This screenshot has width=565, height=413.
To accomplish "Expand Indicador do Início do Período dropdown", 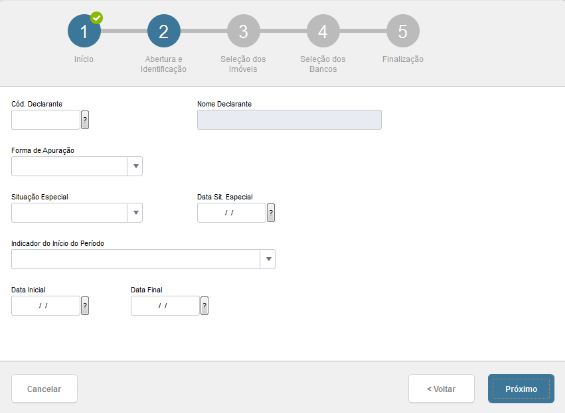I will tap(268, 259).
